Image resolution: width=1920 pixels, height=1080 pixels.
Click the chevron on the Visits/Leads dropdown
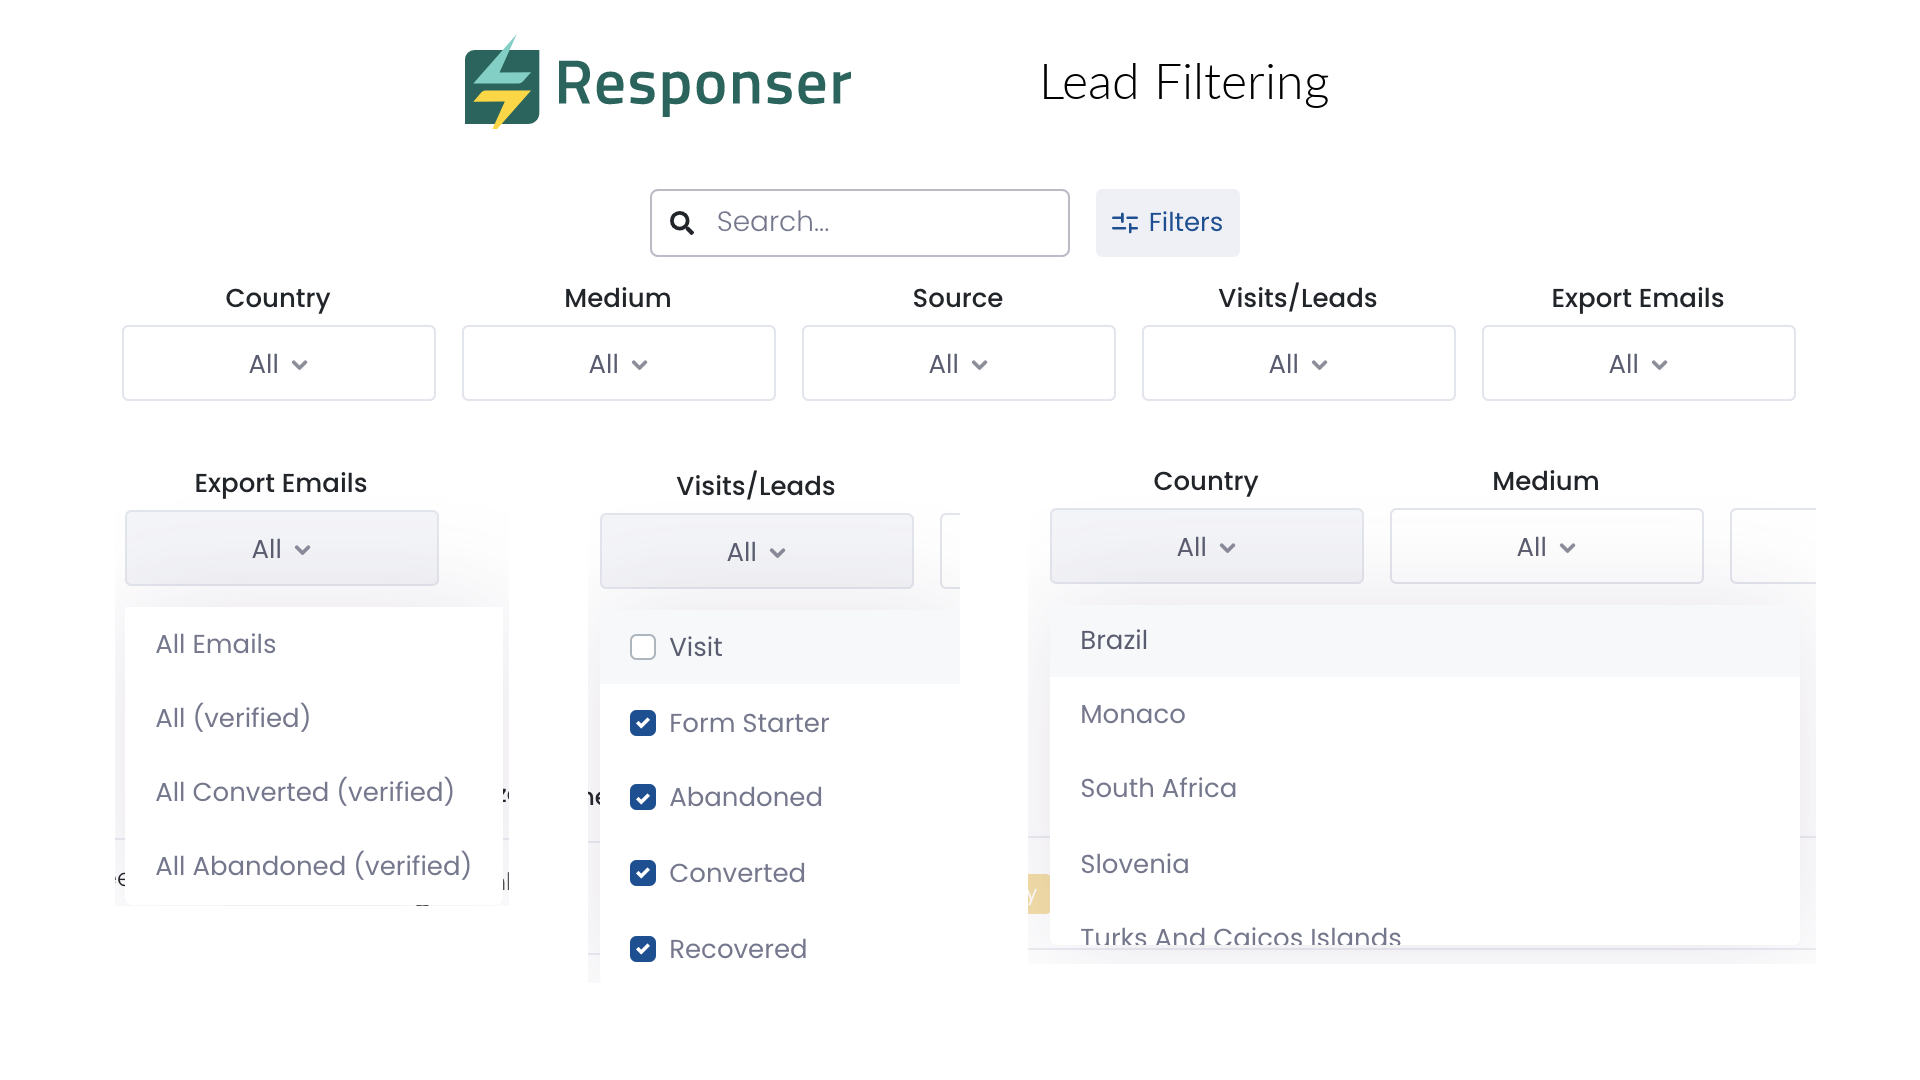(x=1320, y=365)
